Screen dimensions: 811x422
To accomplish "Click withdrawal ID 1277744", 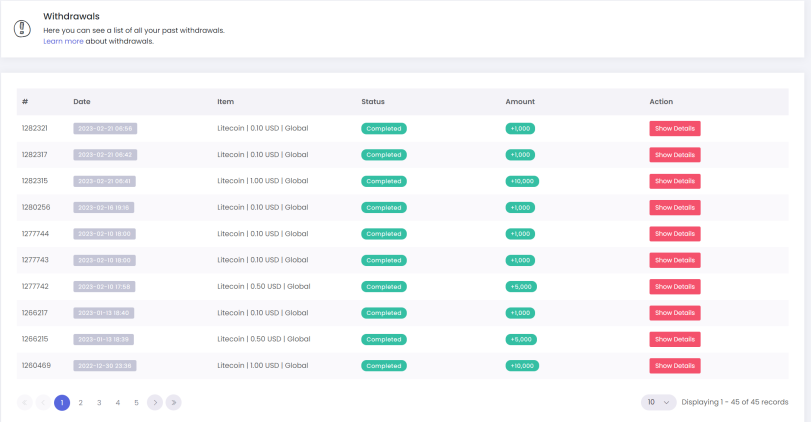I will 35,234.
